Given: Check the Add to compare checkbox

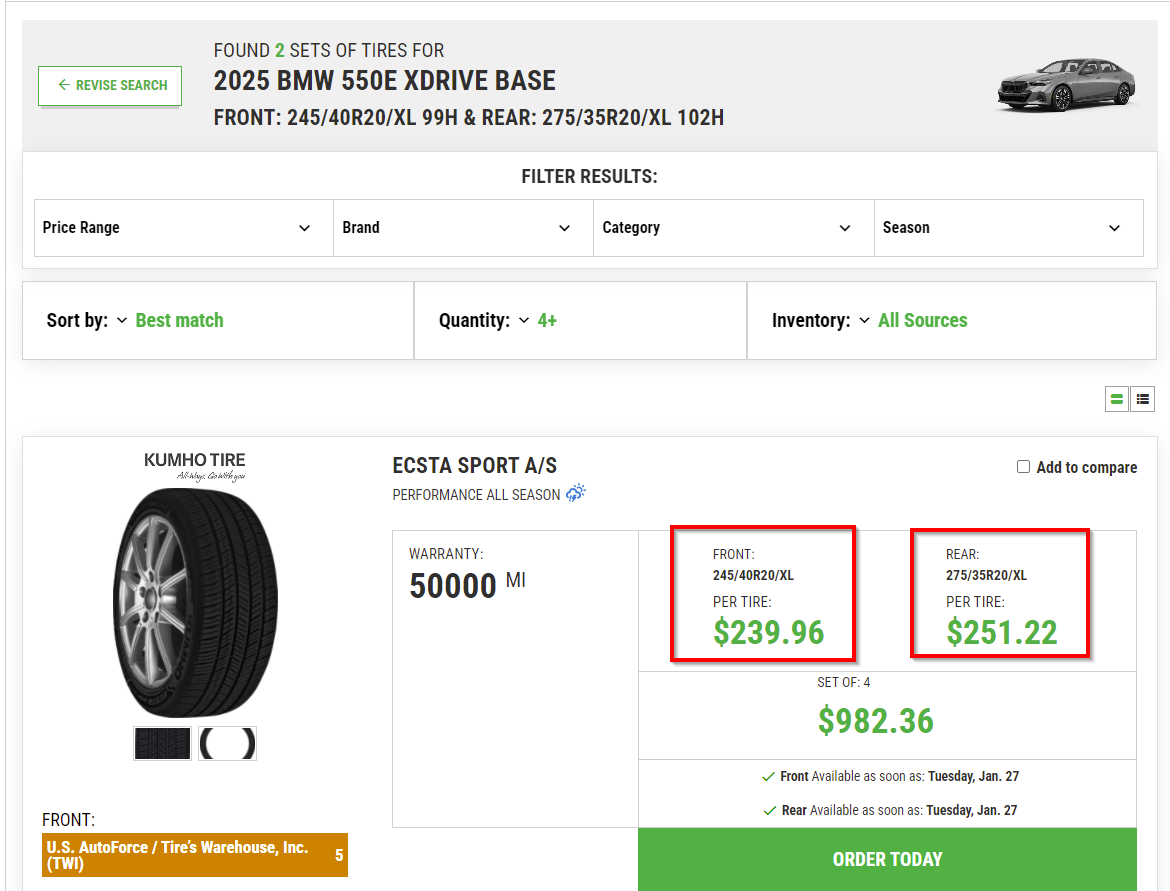Looking at the screenshot, I should pos(1023,467).
